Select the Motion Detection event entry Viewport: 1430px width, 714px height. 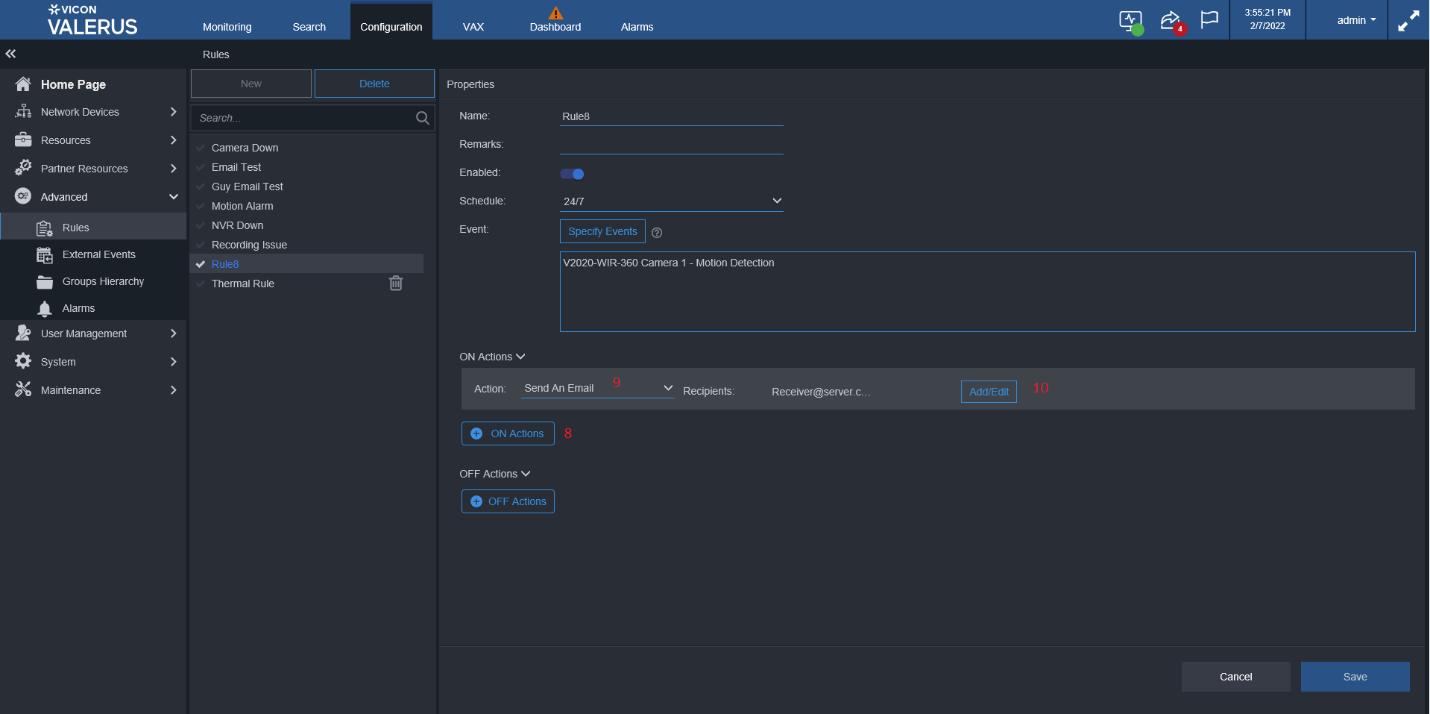coord(669,263)
